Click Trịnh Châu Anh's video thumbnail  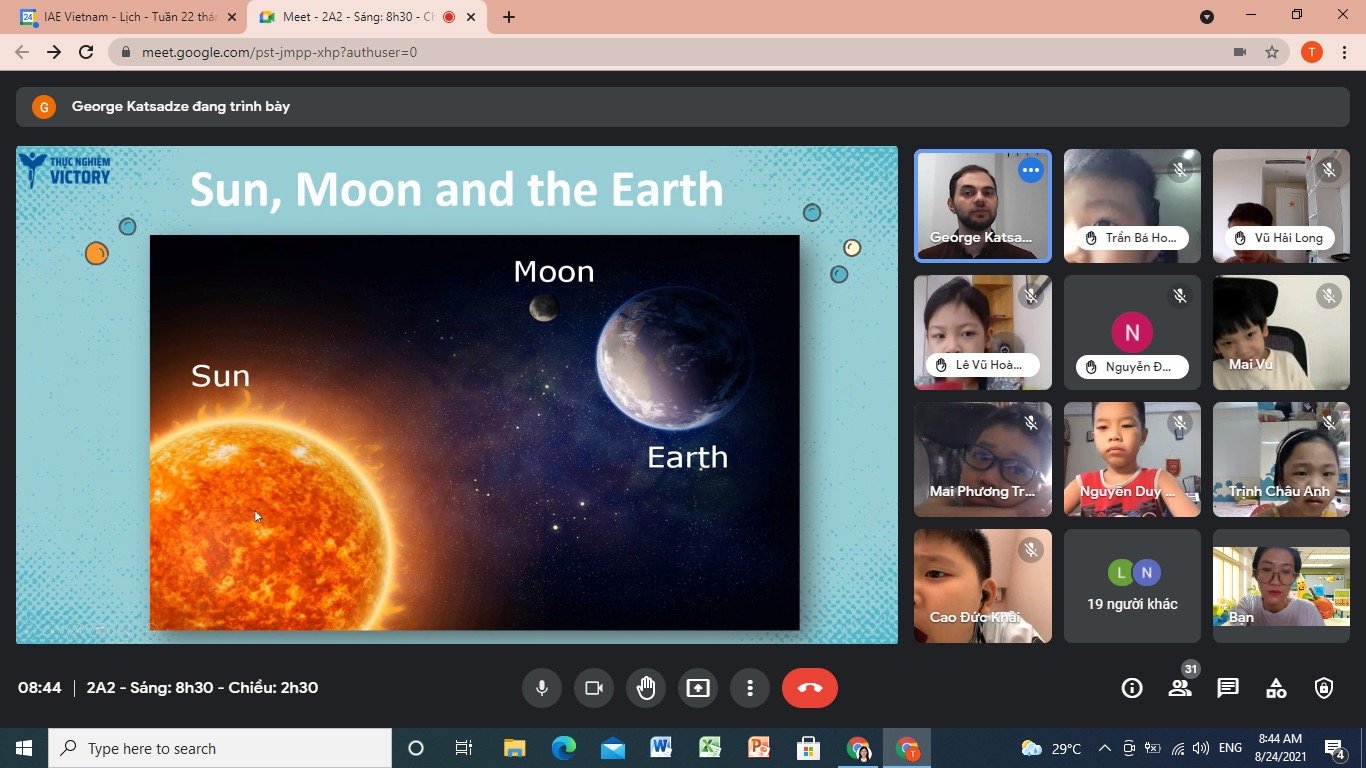tap(1281, 459)
